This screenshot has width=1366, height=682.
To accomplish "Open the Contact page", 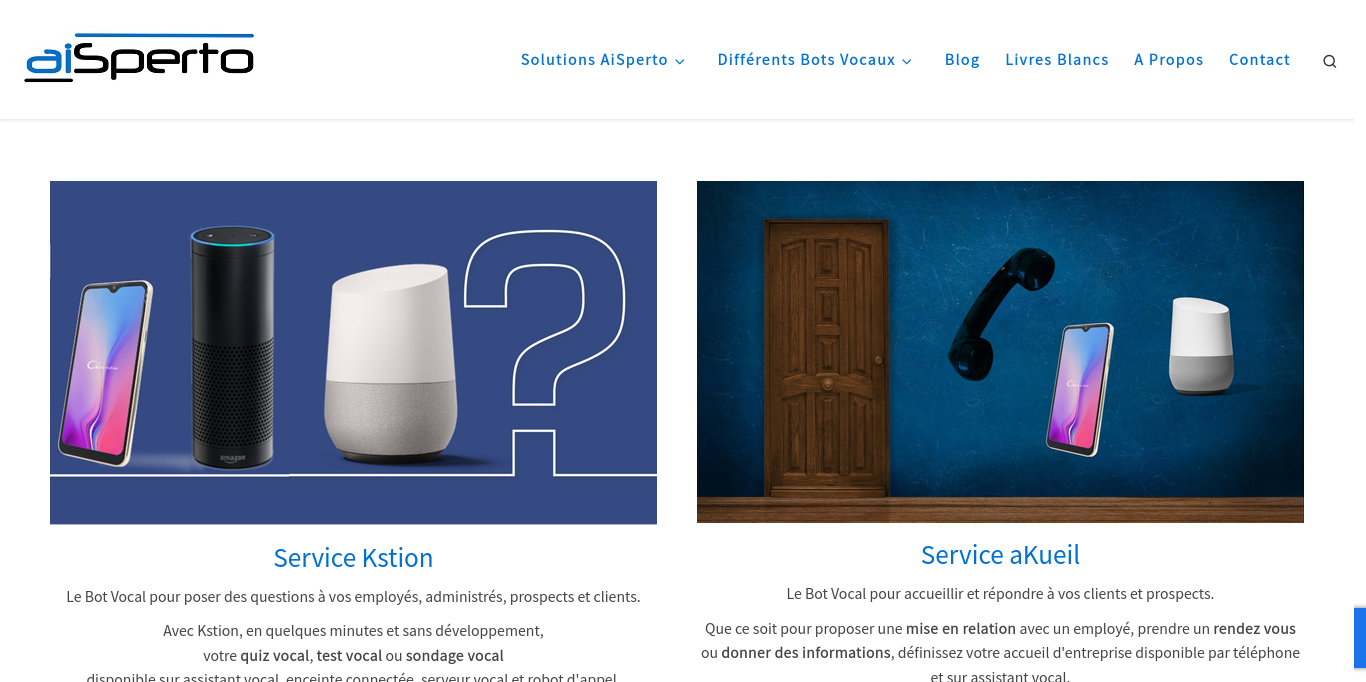I will coord(1260,60).
